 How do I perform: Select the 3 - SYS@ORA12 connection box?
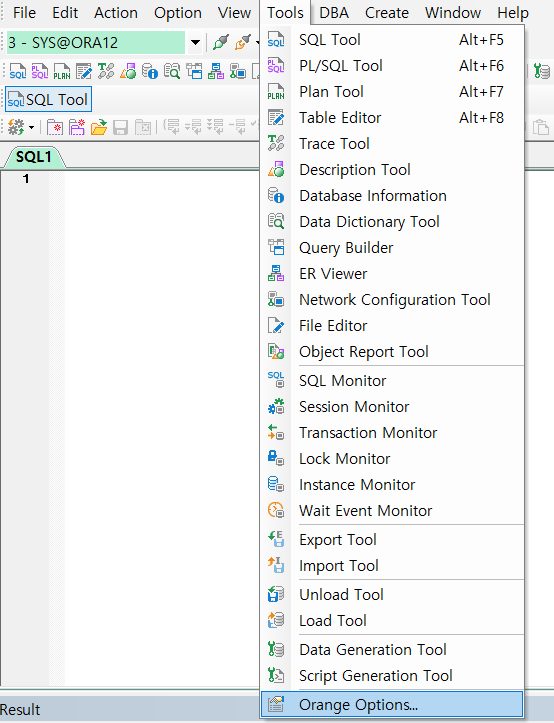tap(96, 43)
